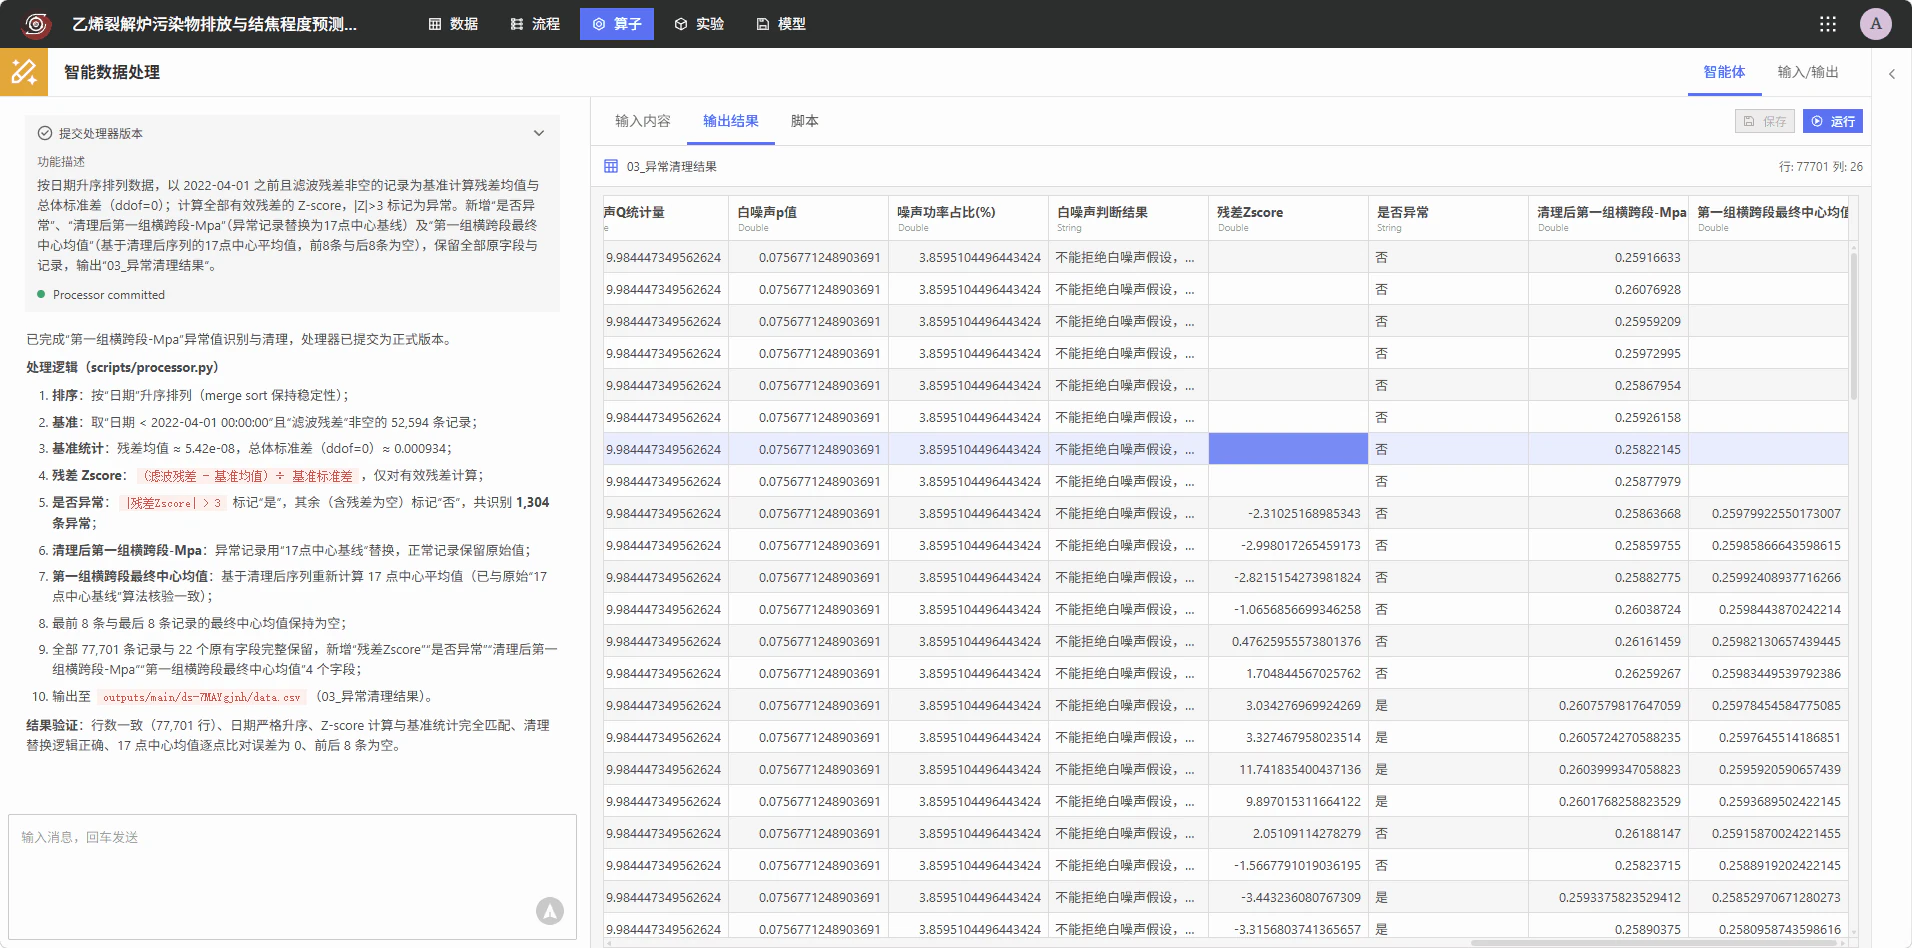Image resolution: width=1912 pixels, height=948 pixels.
Task: Open the 数据 navigation item
Action: (x=453, y=24)
